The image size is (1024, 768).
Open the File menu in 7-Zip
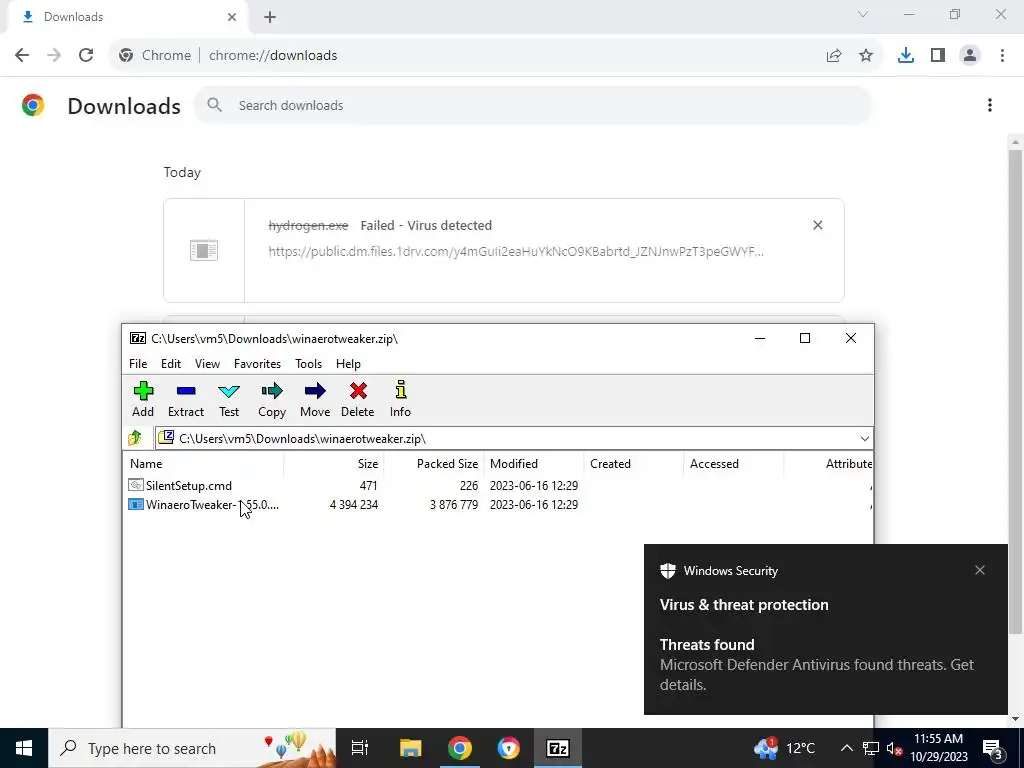(138, 364)
